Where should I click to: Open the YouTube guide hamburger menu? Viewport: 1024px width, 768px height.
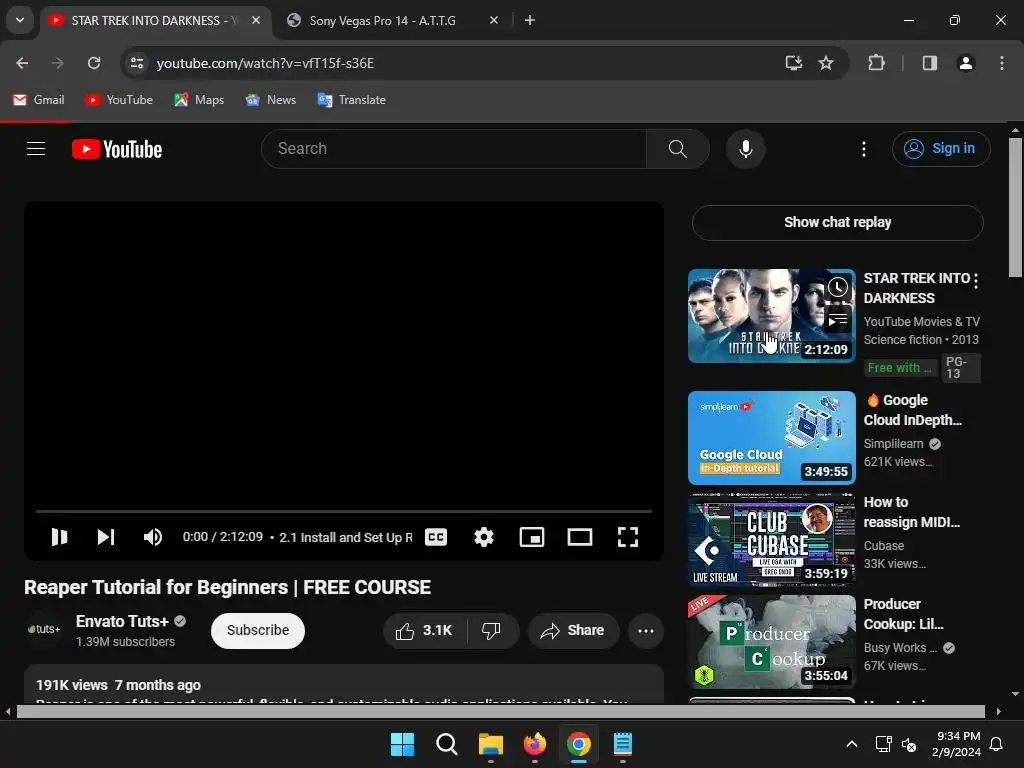36,149
